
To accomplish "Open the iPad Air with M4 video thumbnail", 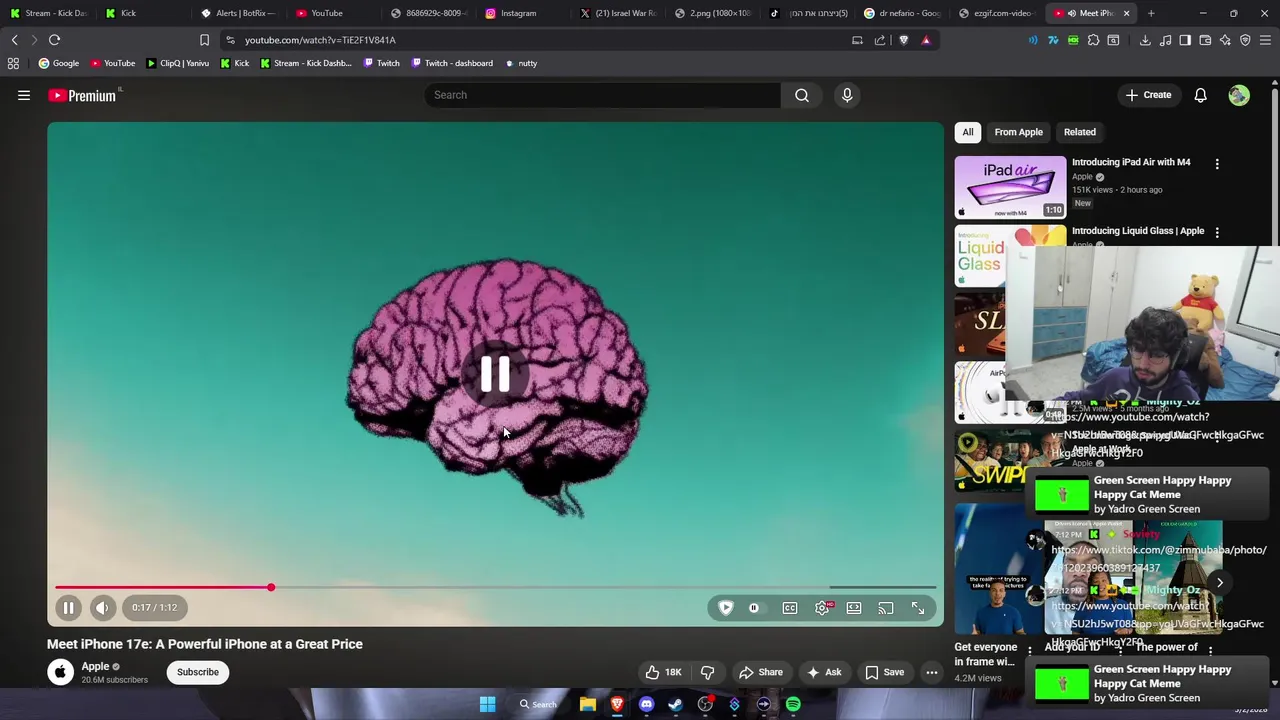I will (x=1010, y=187).
